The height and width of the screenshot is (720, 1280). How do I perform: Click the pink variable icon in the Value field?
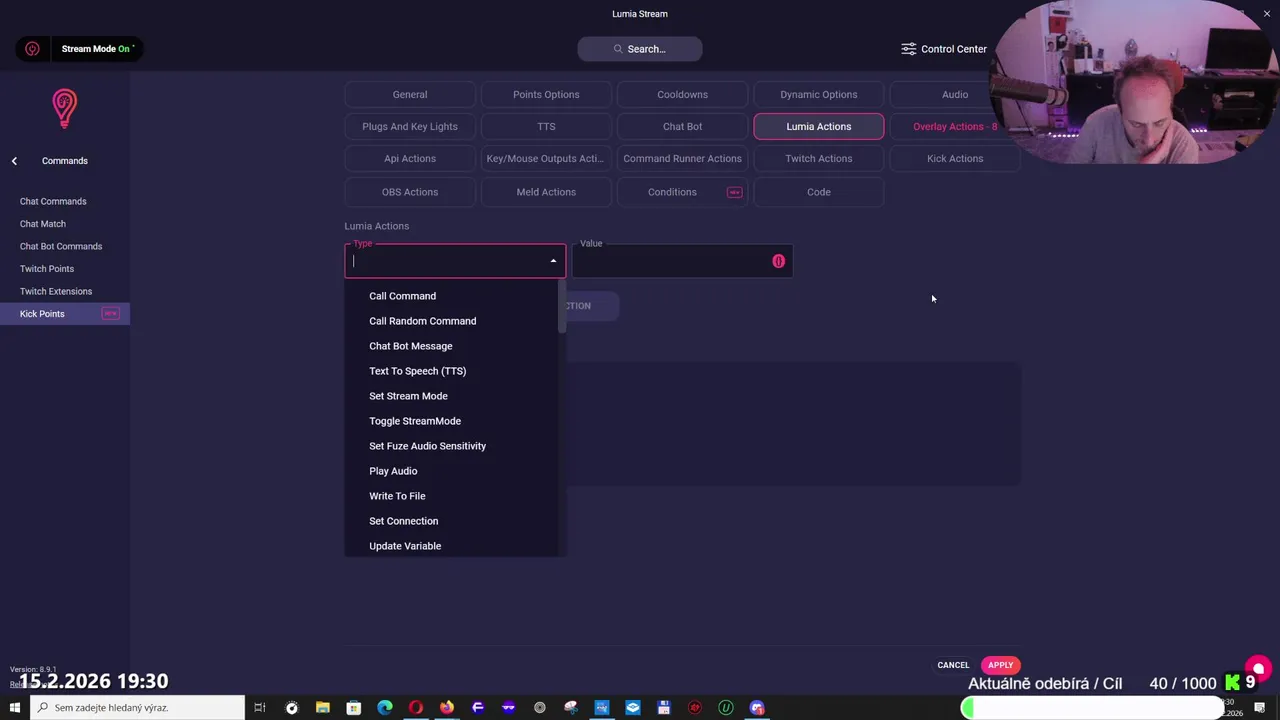[x=778, y=261]
